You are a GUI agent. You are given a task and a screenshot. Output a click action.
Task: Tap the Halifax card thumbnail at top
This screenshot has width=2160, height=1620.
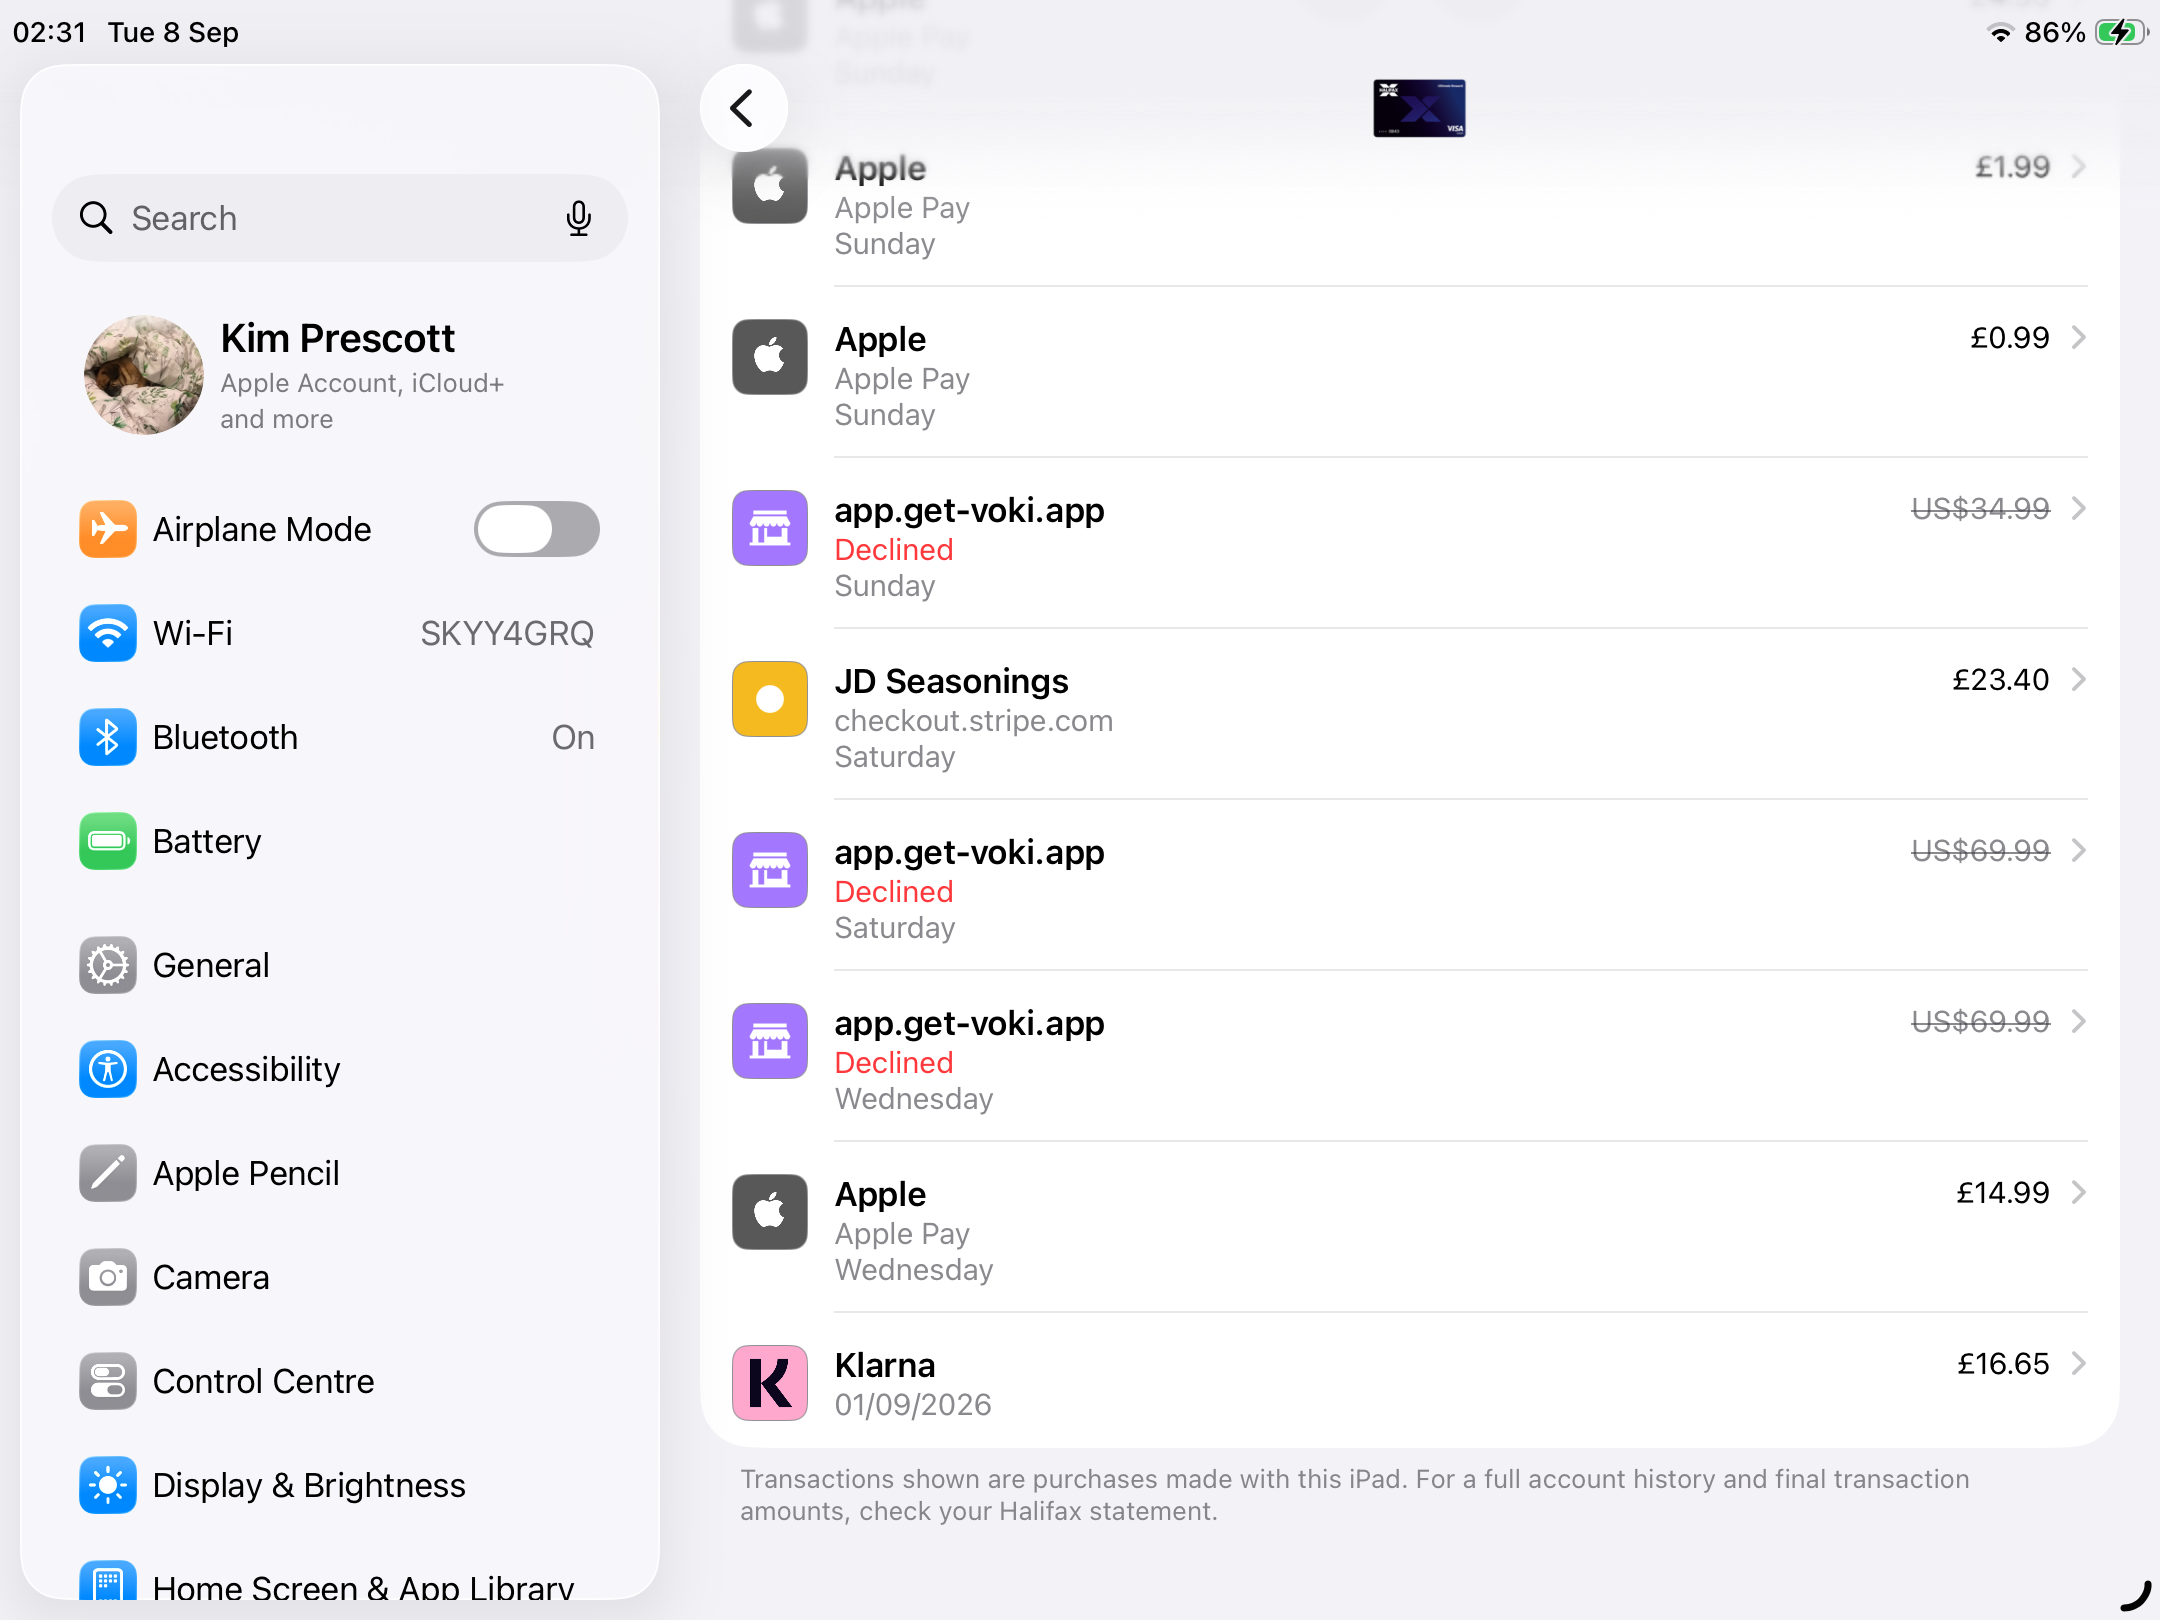[1419, 108]
